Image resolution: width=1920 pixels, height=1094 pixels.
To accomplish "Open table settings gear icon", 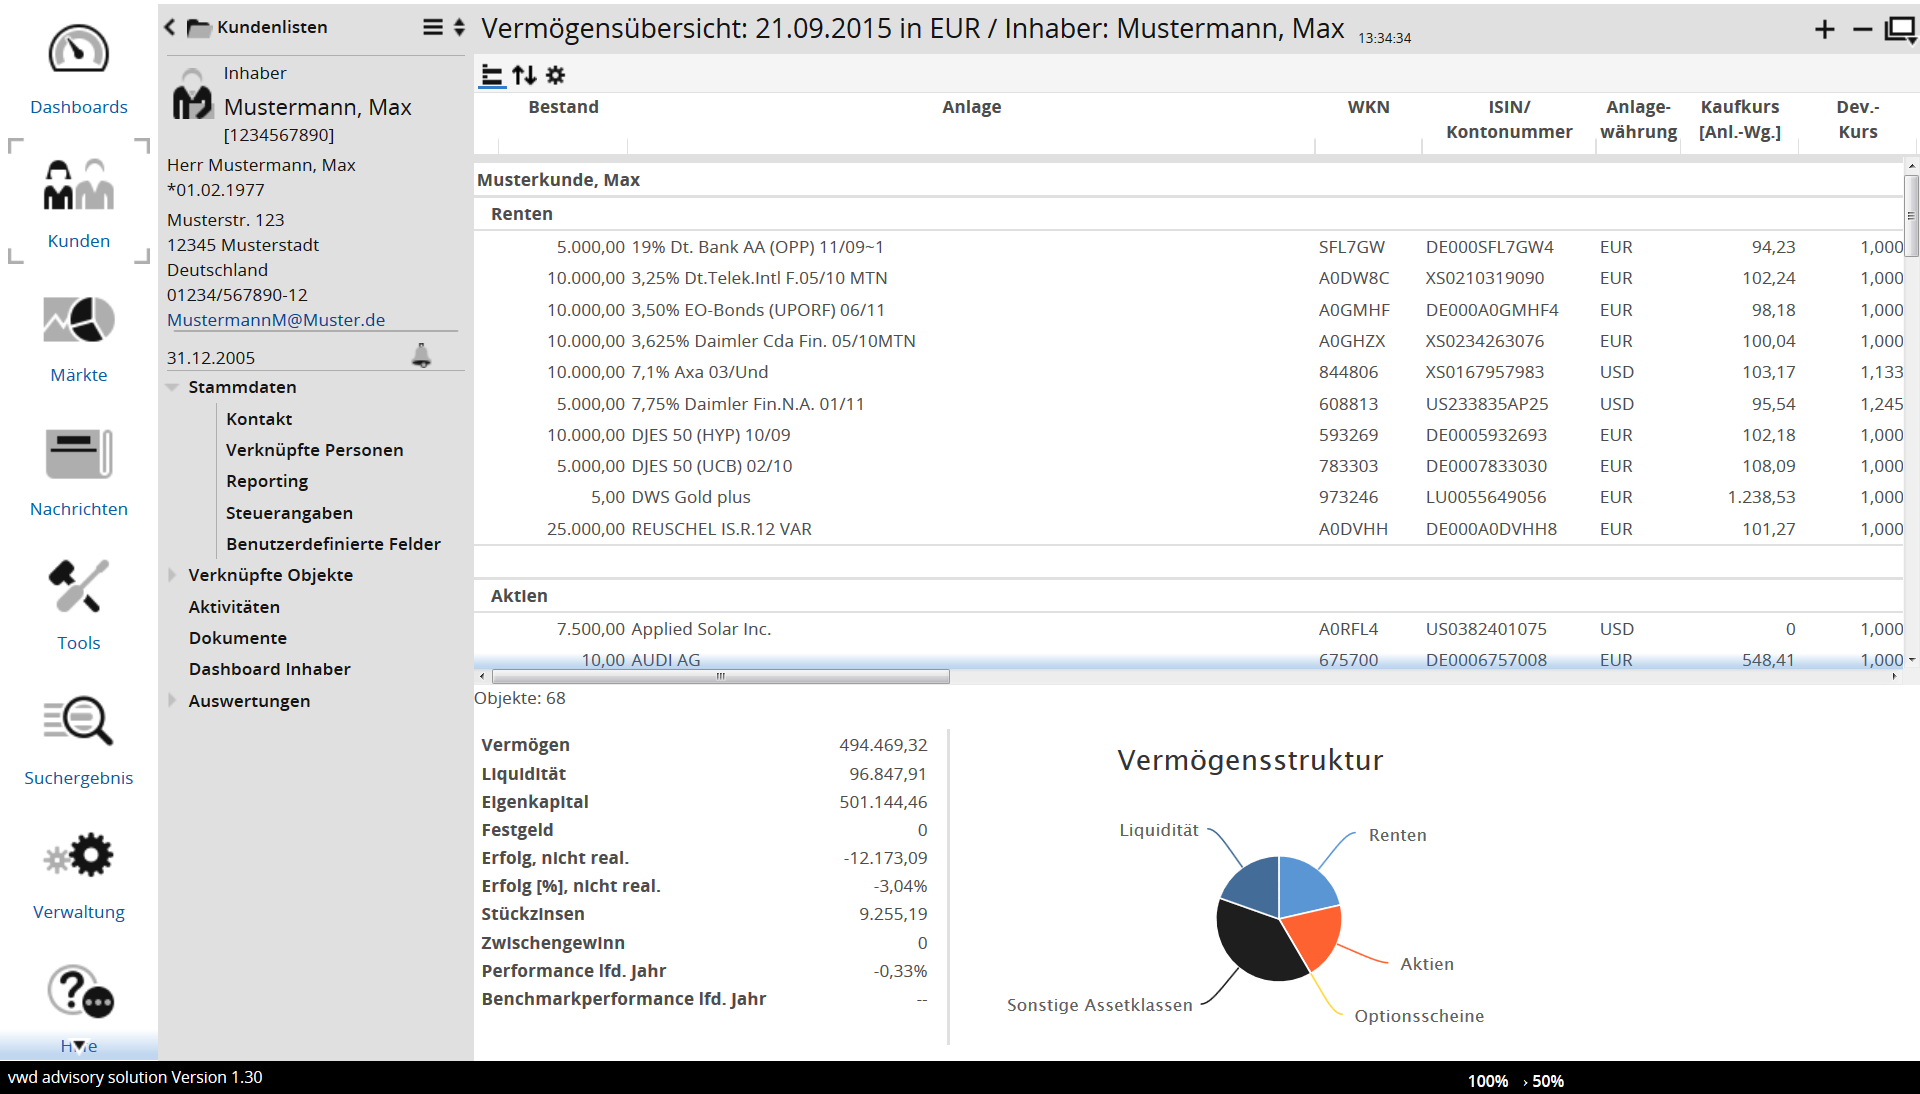I will [556, 75].
